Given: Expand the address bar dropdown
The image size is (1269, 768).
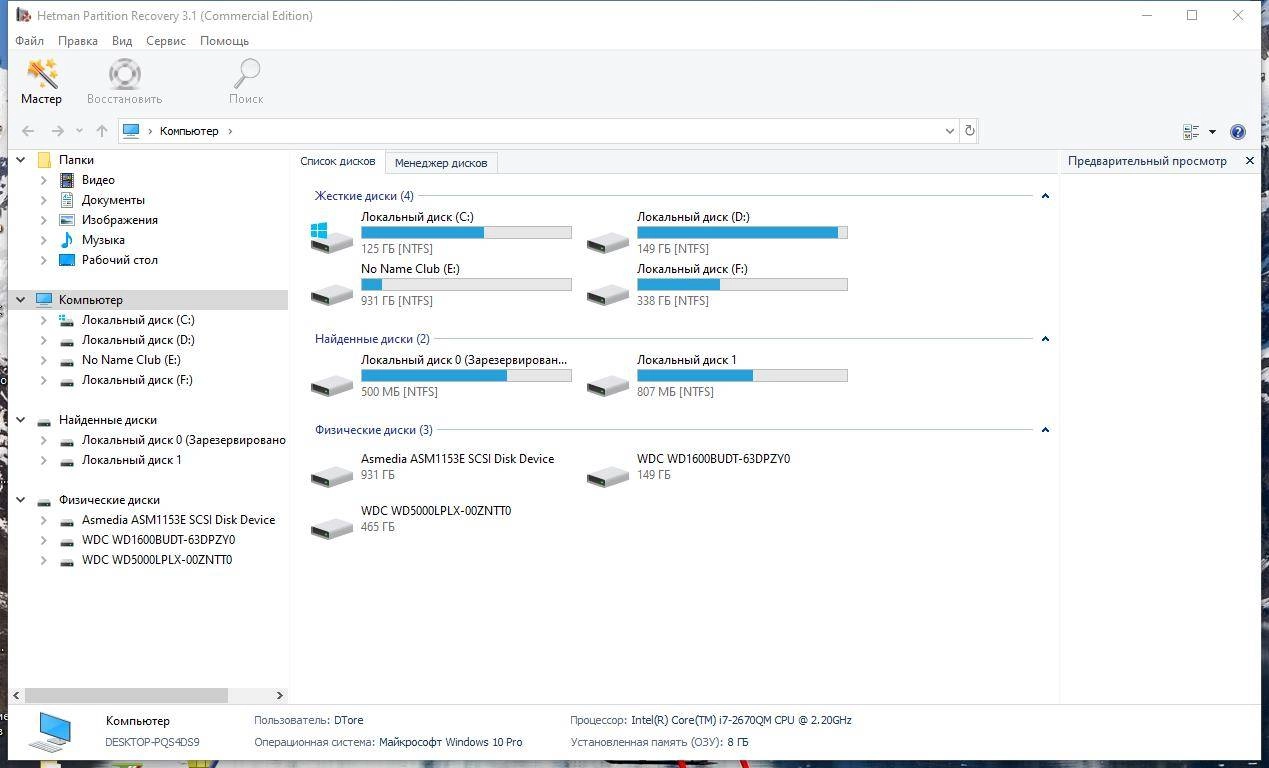Looking at the screenshot, I should click(x=949, y=131).
